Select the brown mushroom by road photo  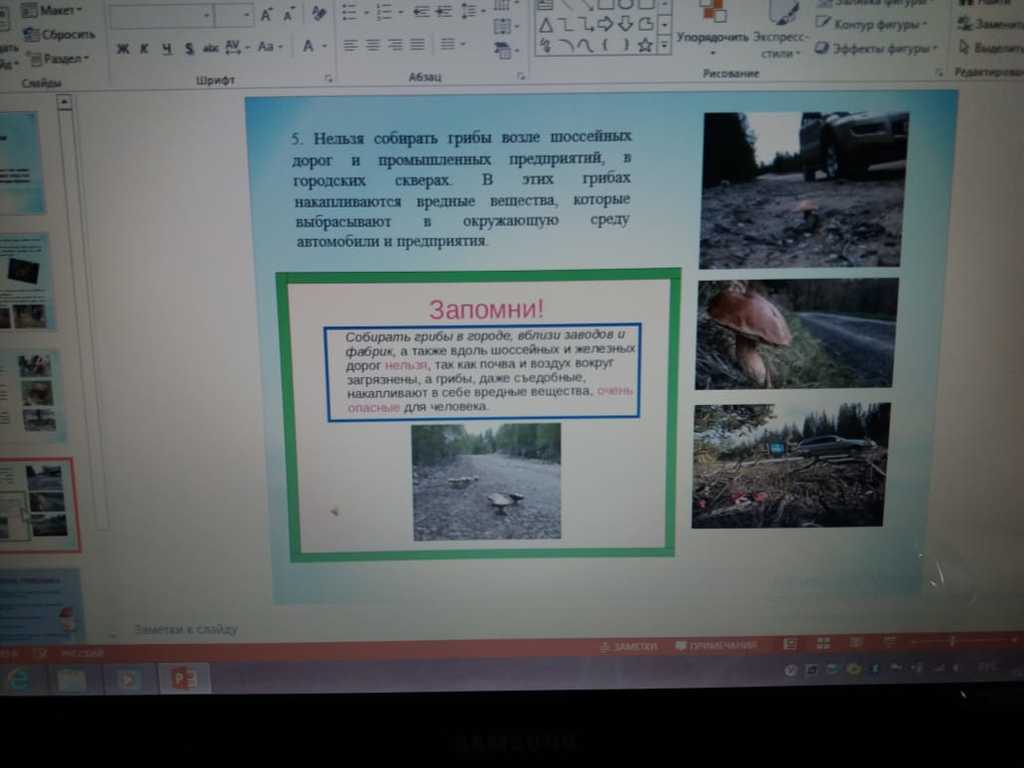pos(797,334)
